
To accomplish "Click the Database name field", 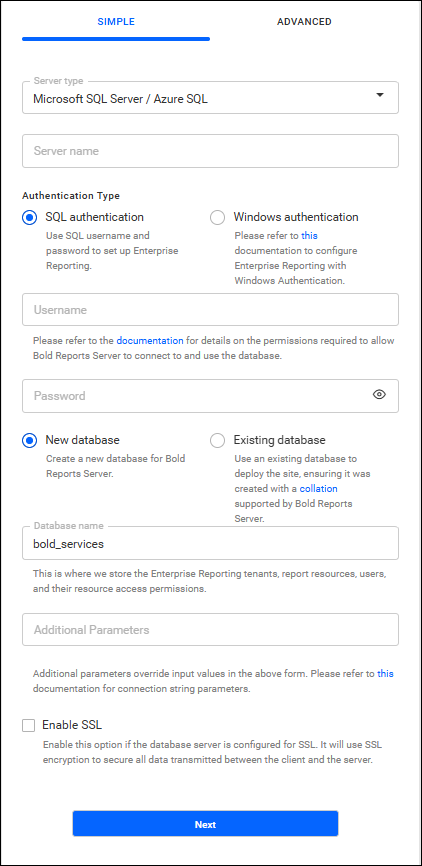I will click(210, 543).
